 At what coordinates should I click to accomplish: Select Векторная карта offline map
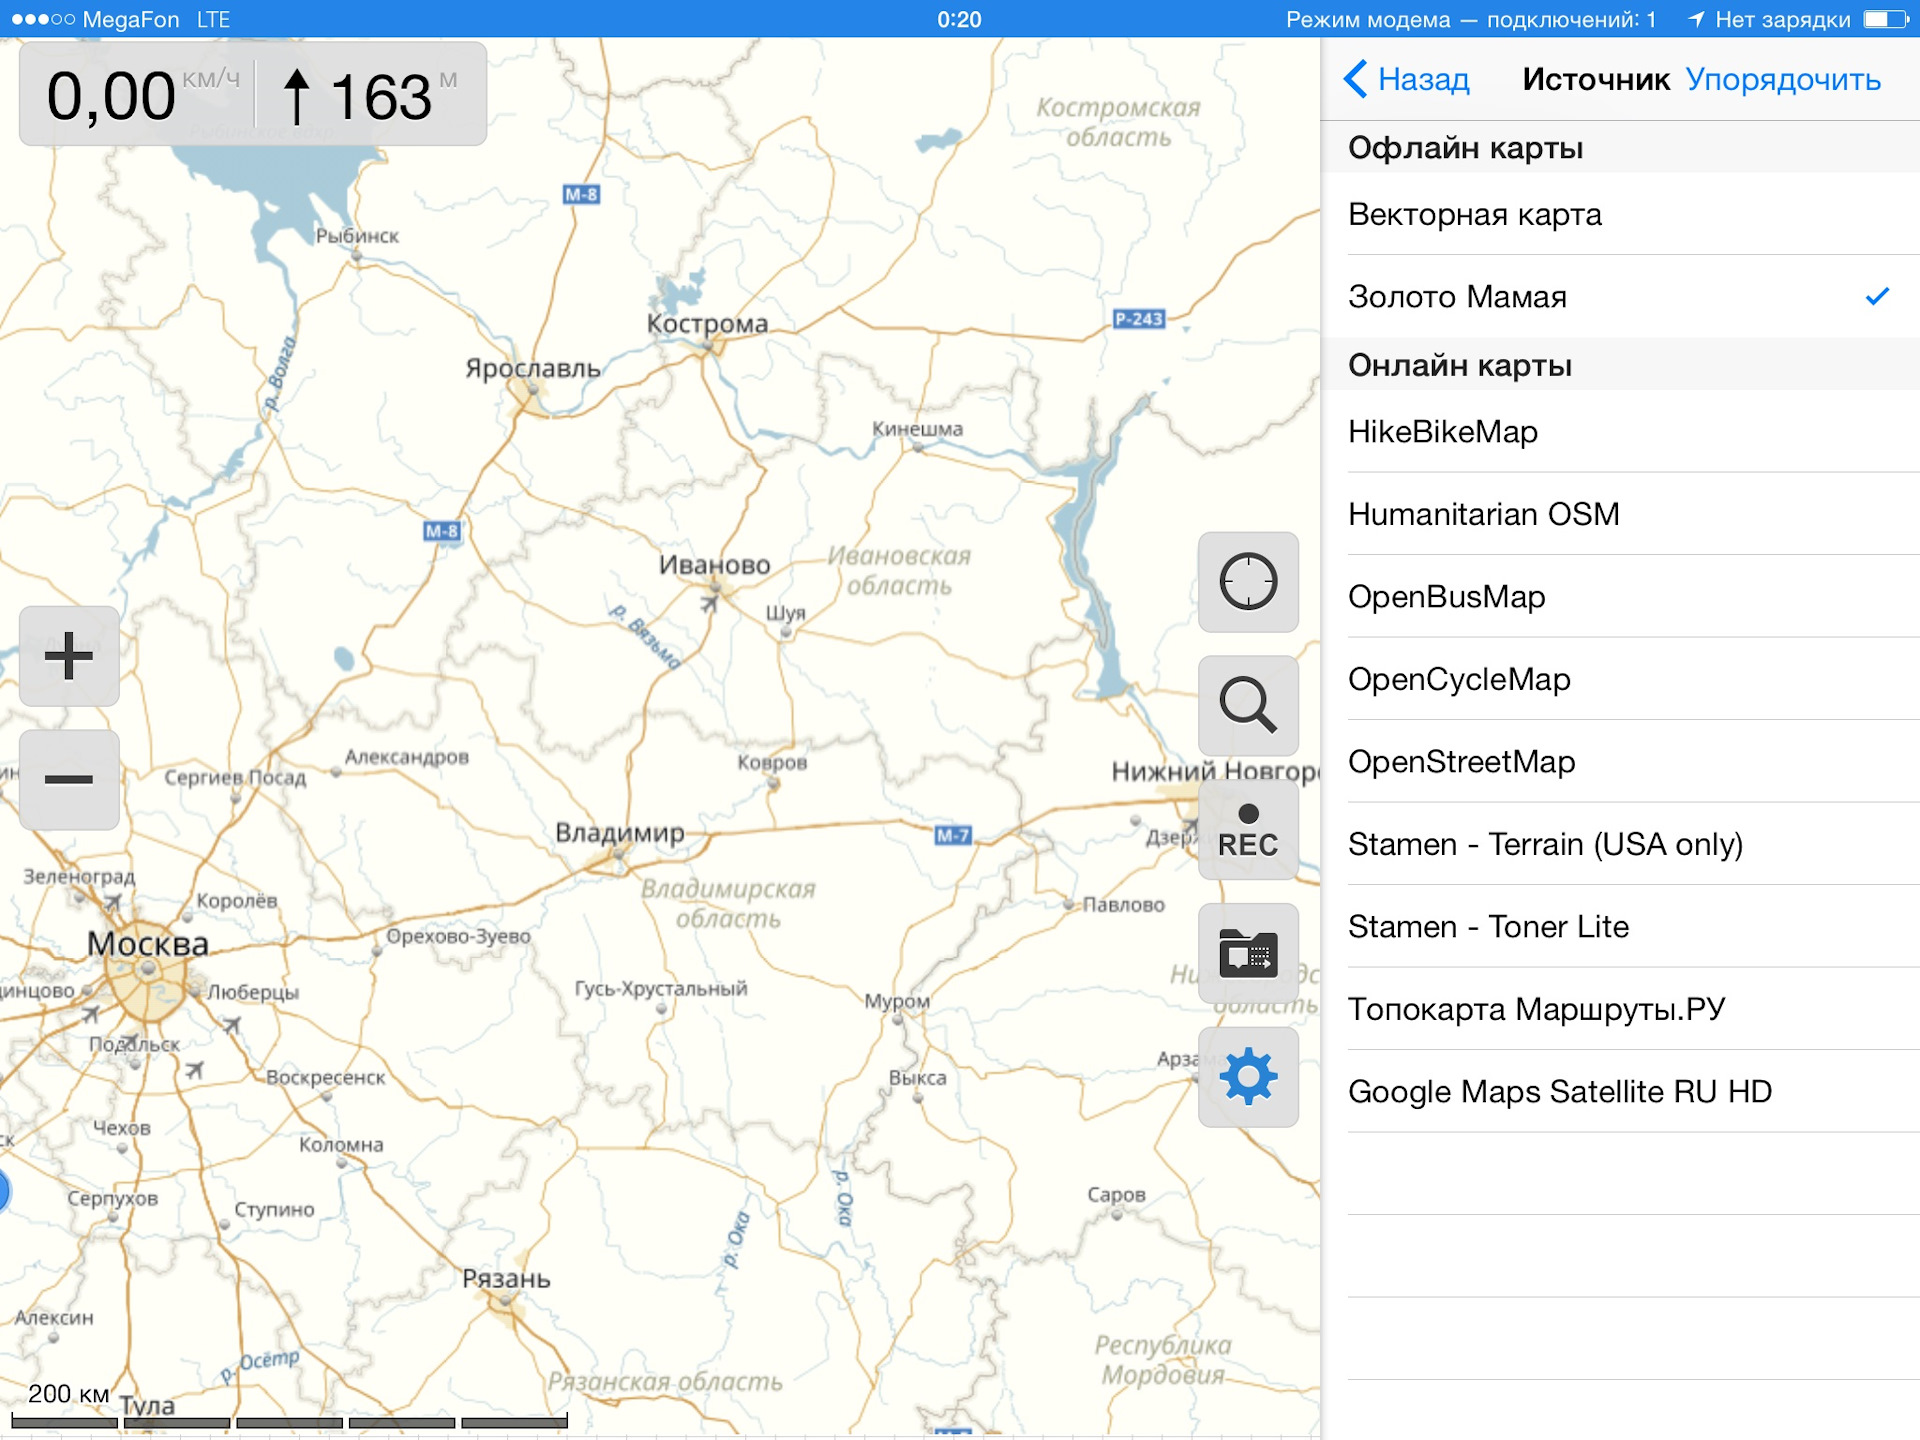click(1620, 214)
